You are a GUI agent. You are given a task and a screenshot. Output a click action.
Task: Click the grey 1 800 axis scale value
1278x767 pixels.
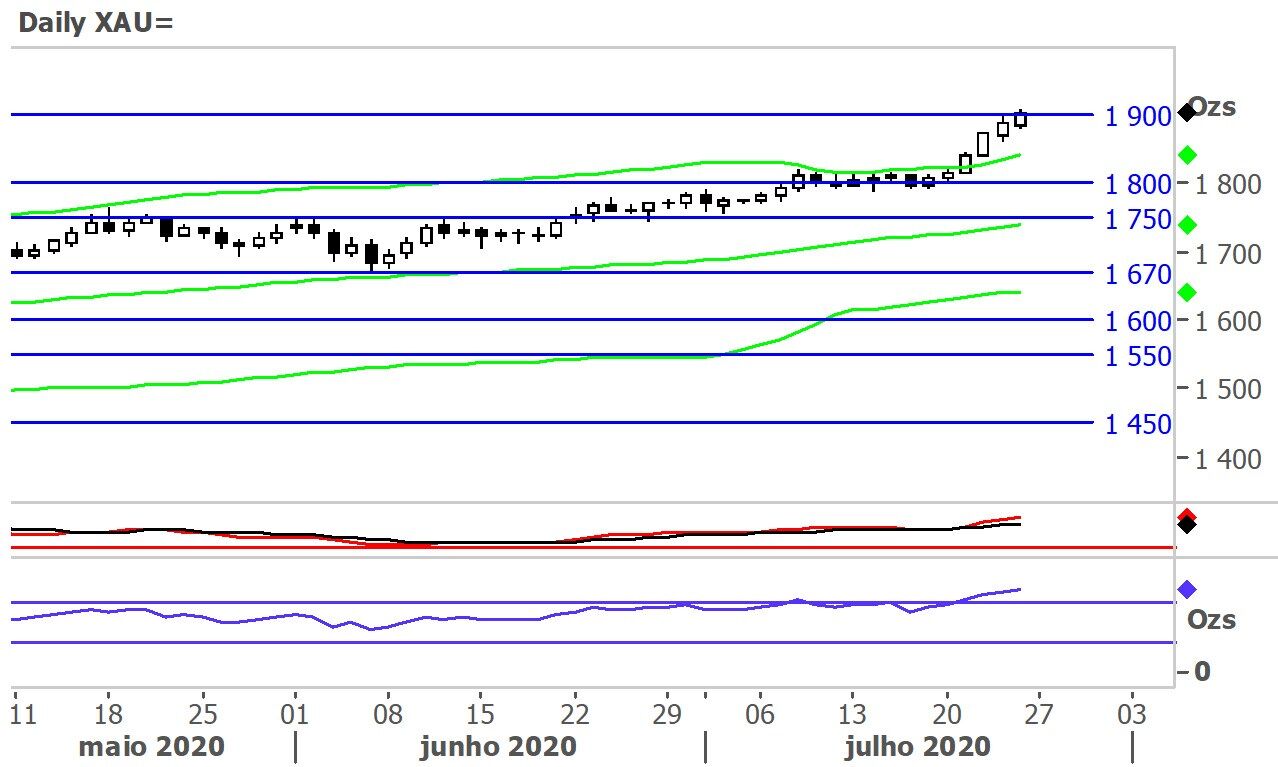[x=1228, y=184]
